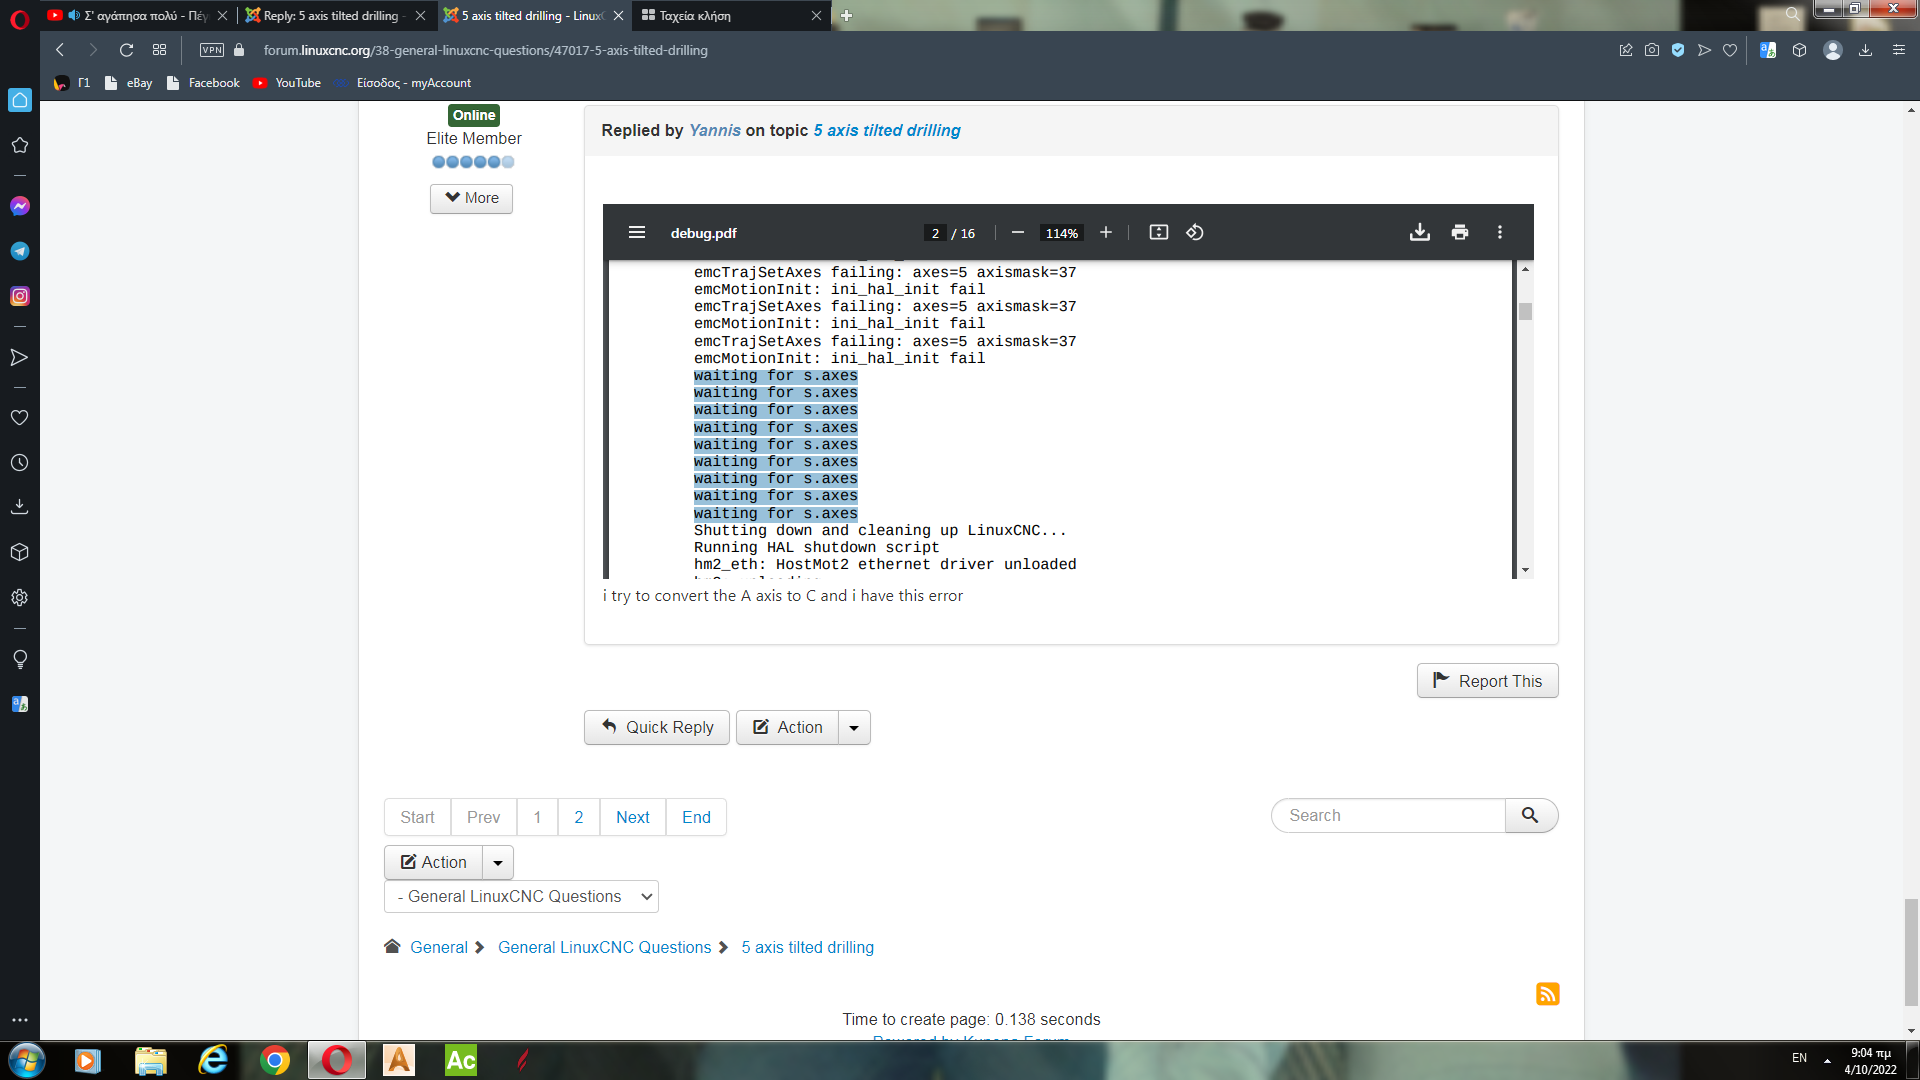The height and width of the screenshot is (1080, 1920).
Task: Go to page 2 of thread
Action: click(578, 817)
